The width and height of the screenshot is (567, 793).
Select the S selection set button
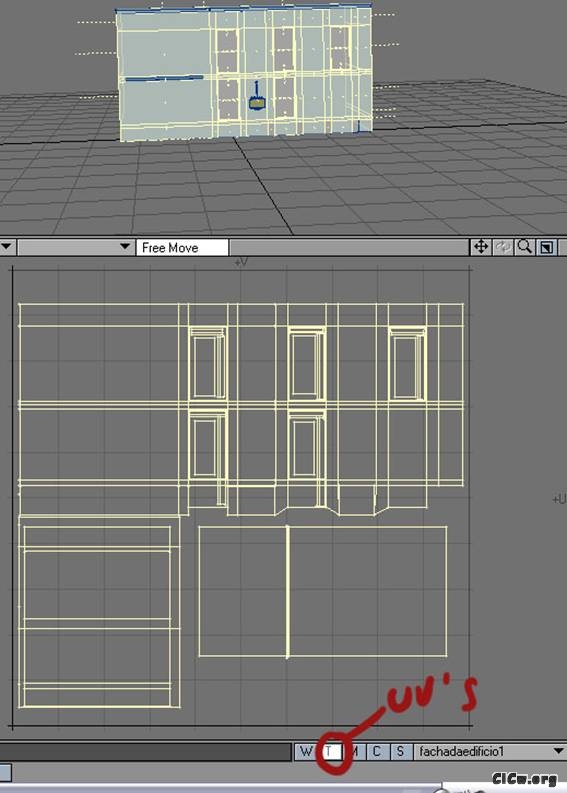[x=400, y=752]
